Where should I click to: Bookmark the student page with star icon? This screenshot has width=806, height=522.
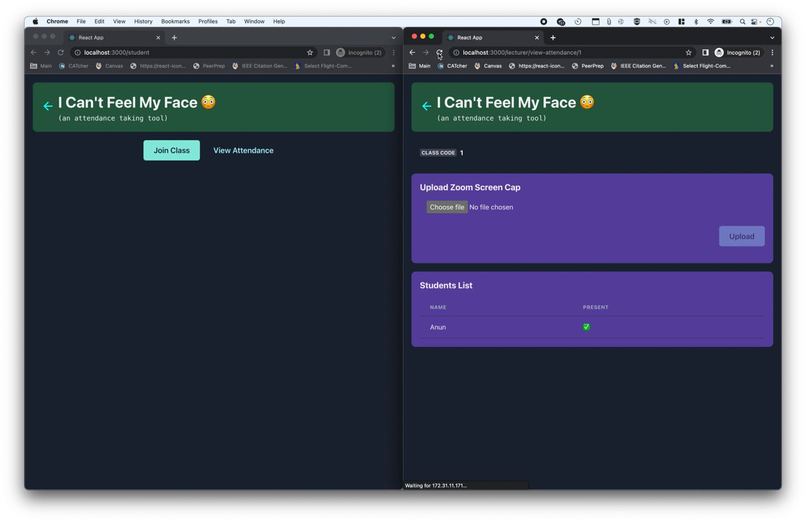pyautogui.click(x=309, y=52)
